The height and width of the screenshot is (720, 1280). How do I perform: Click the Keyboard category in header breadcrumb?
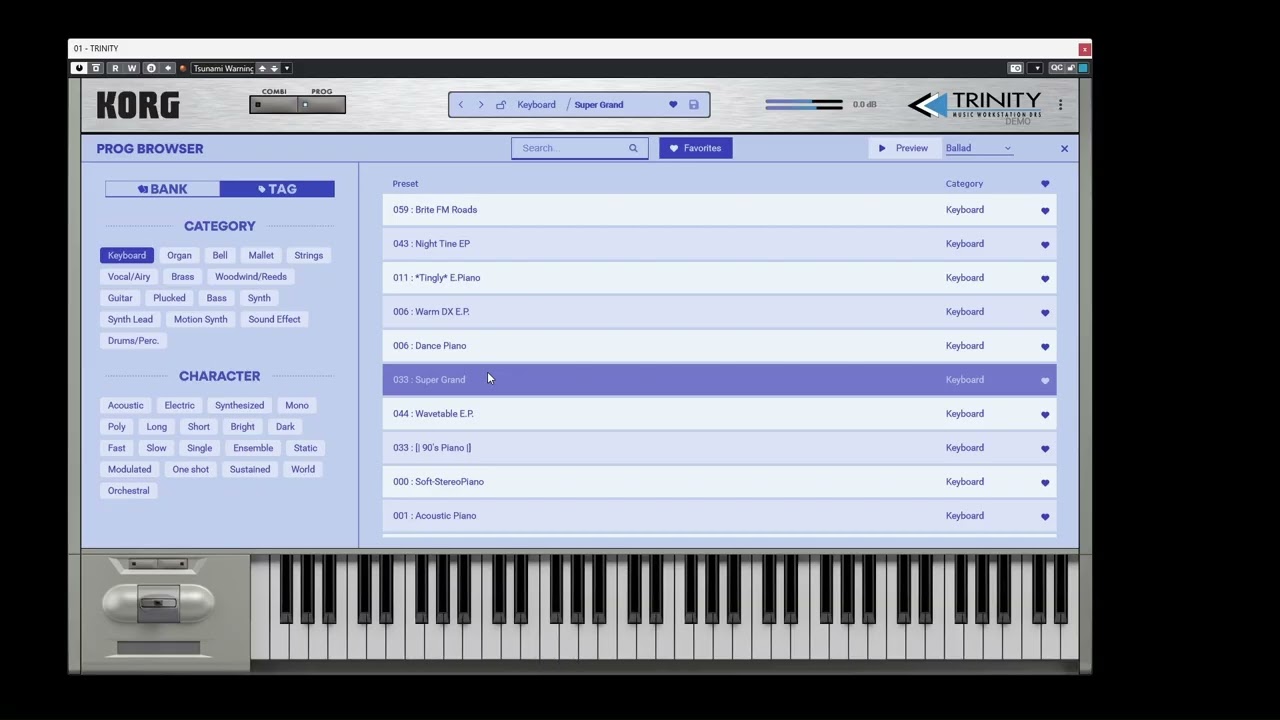pos(536,105)
